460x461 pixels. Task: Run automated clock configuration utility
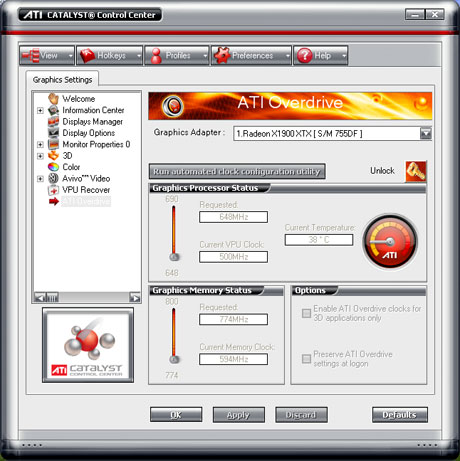pyautogui.click(x=237, y=171)
